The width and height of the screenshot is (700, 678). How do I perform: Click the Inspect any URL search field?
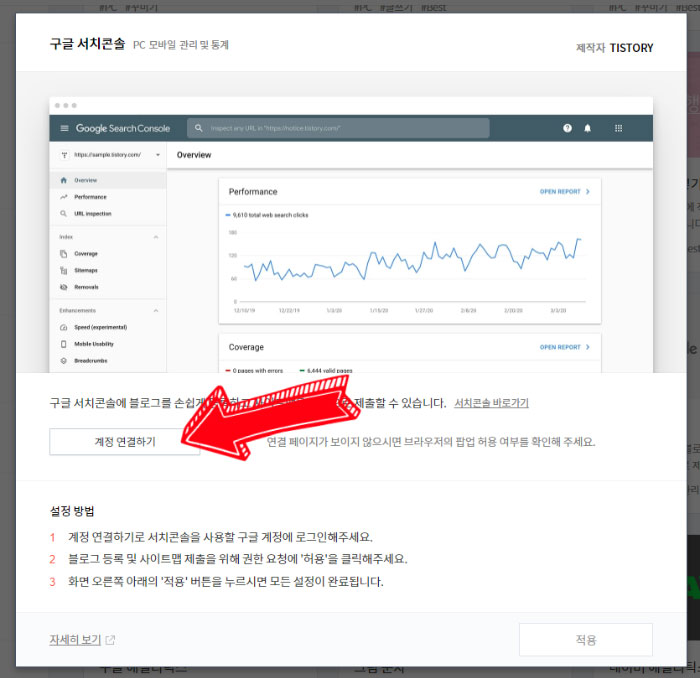pos(338,128)
